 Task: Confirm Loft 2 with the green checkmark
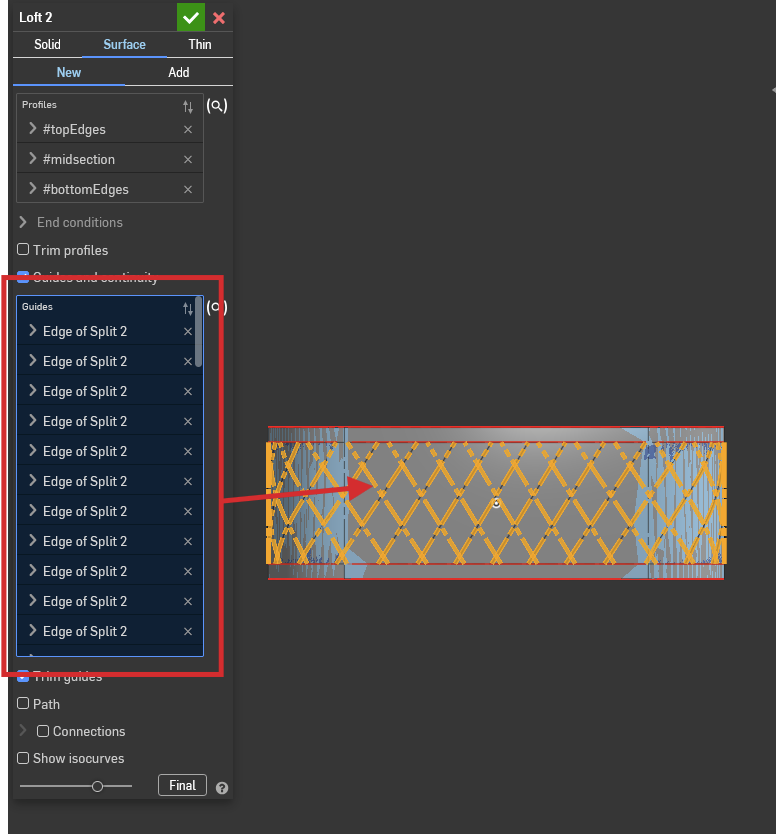191,18
